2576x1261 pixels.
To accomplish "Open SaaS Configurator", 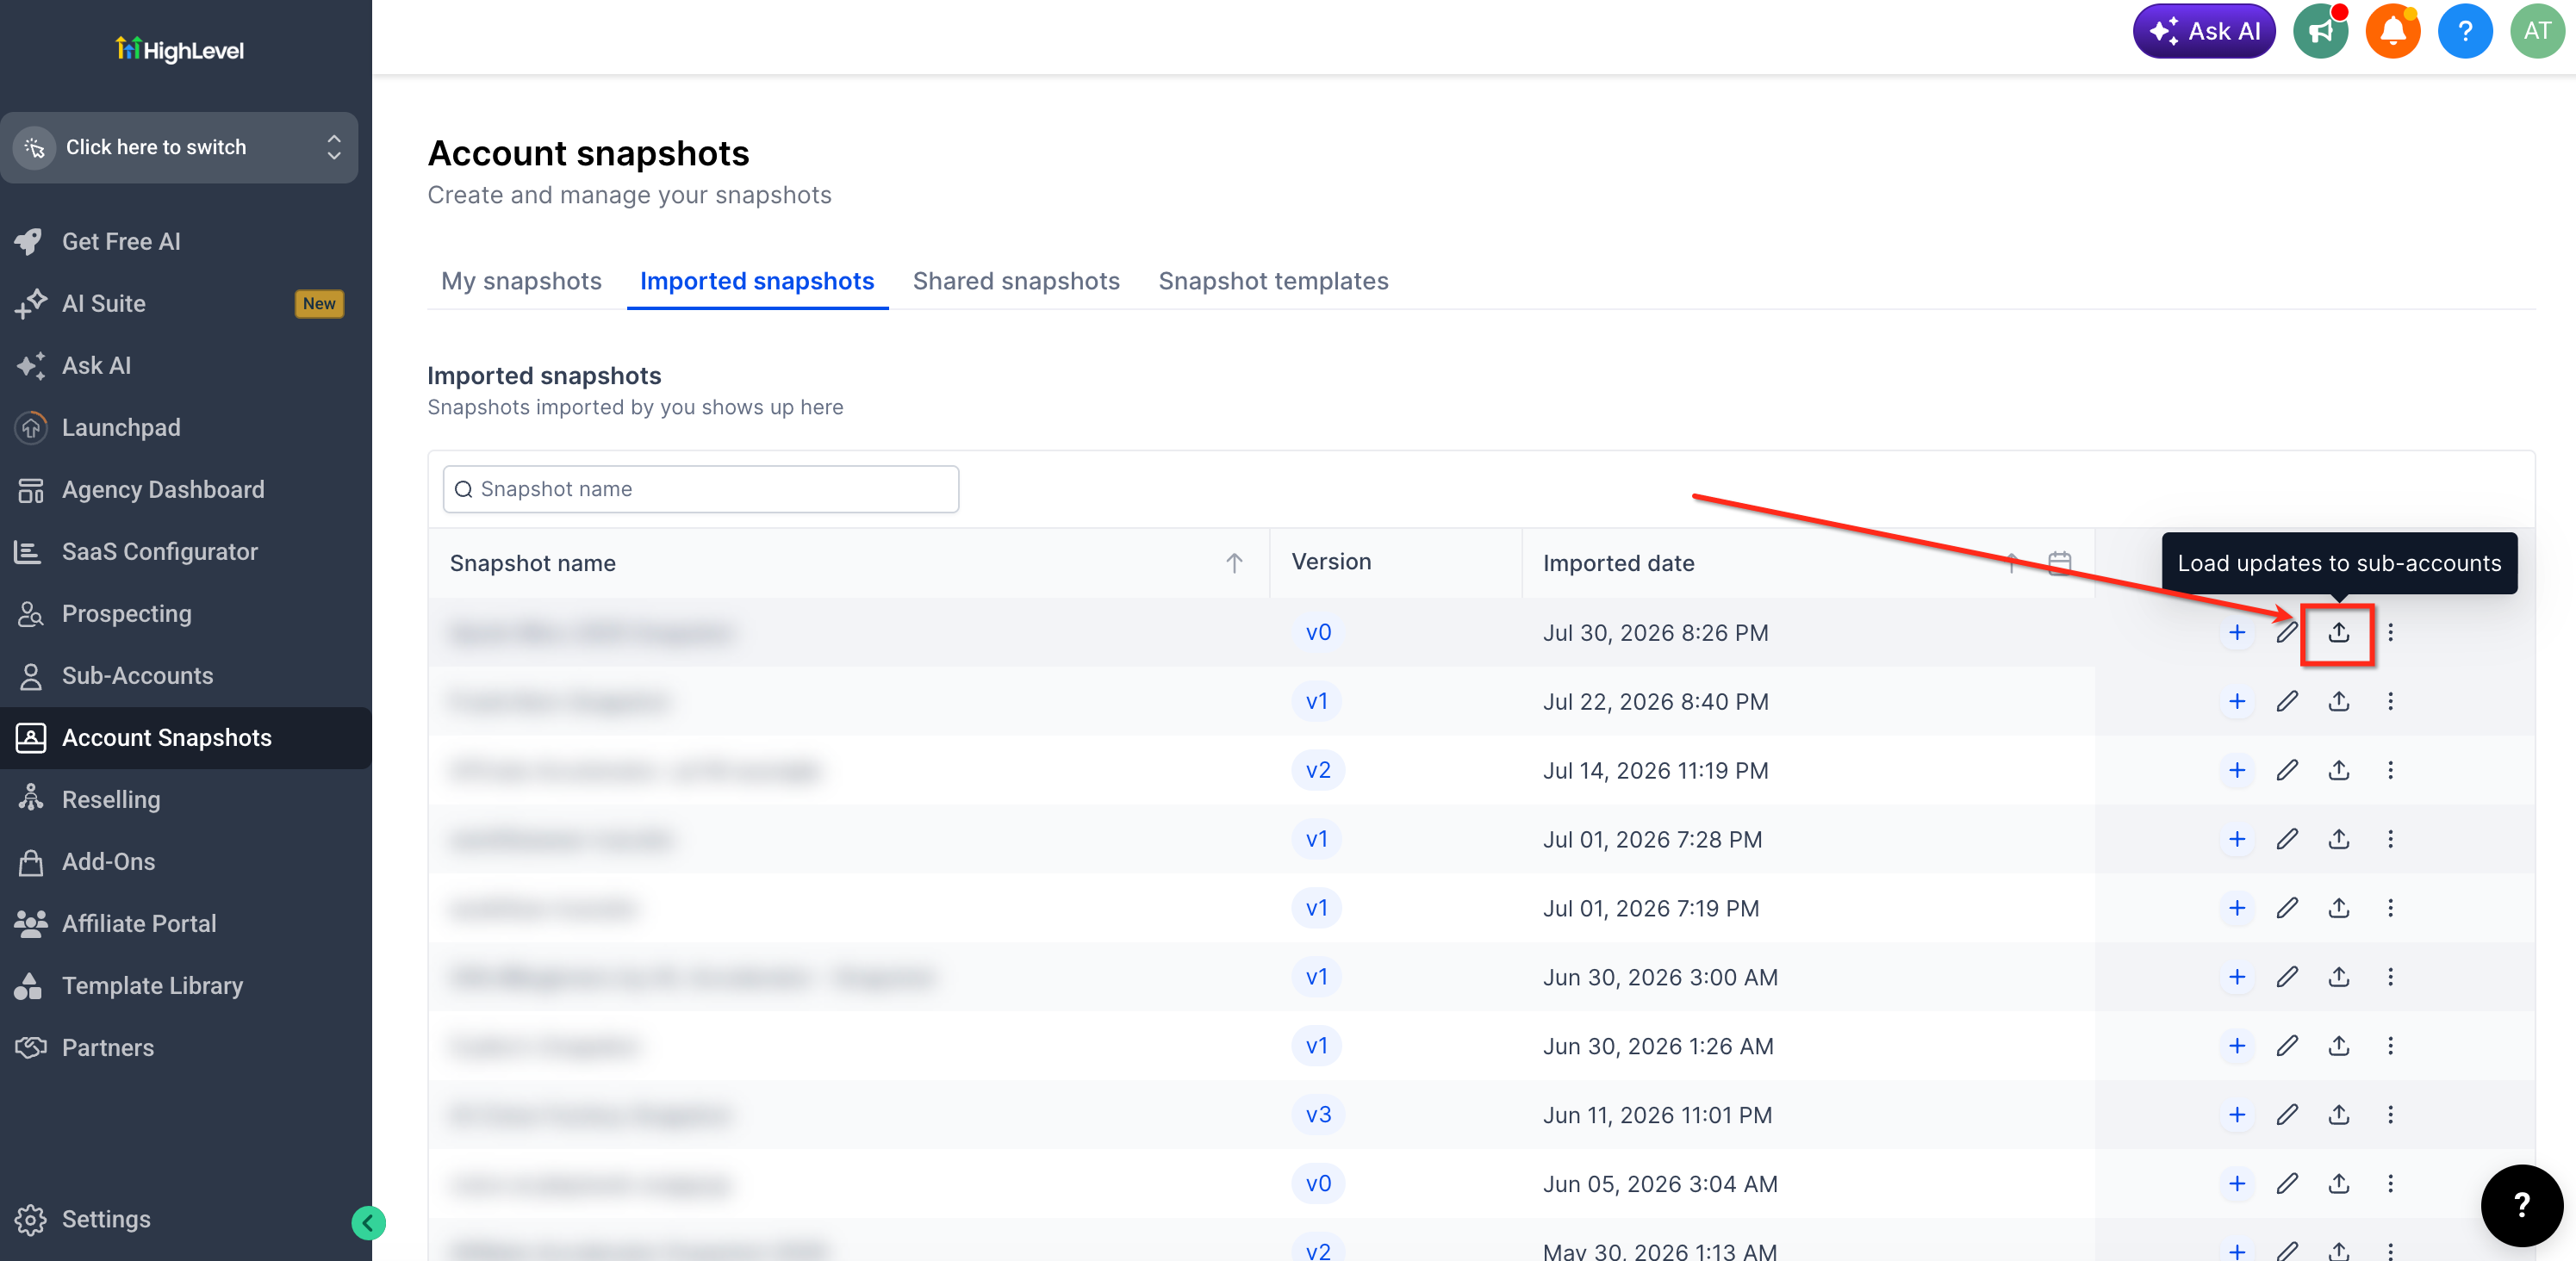I will coord(159,551).
